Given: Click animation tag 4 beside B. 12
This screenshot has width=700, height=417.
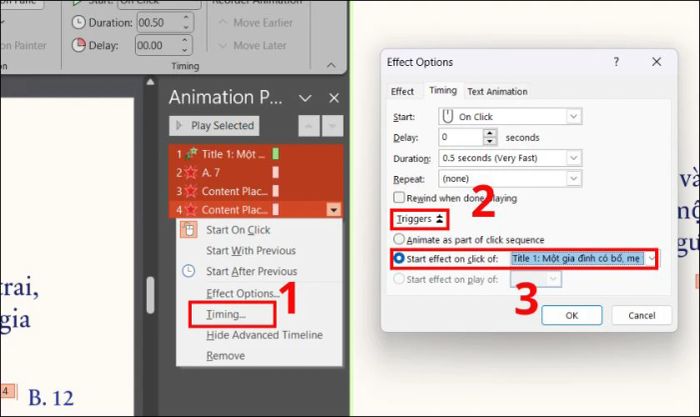Looking at the screenshot, I should (x=8, y=392).
